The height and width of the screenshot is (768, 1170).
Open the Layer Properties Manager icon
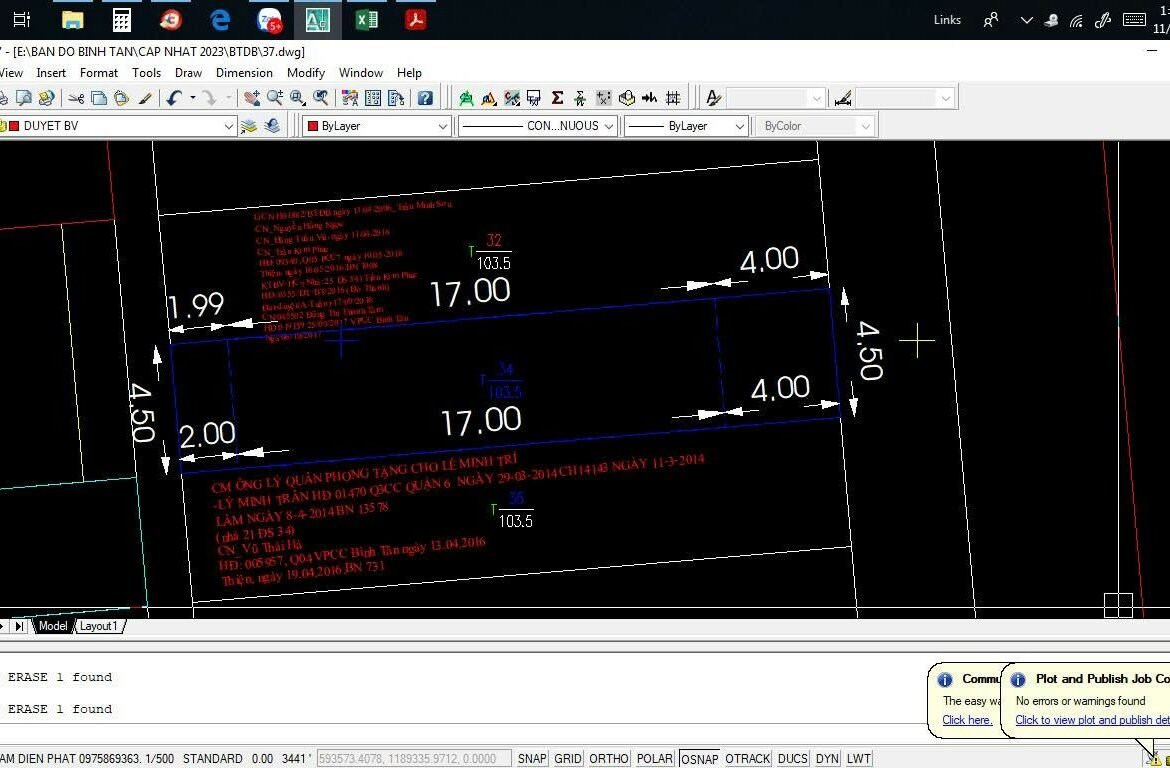click(249, 126)
